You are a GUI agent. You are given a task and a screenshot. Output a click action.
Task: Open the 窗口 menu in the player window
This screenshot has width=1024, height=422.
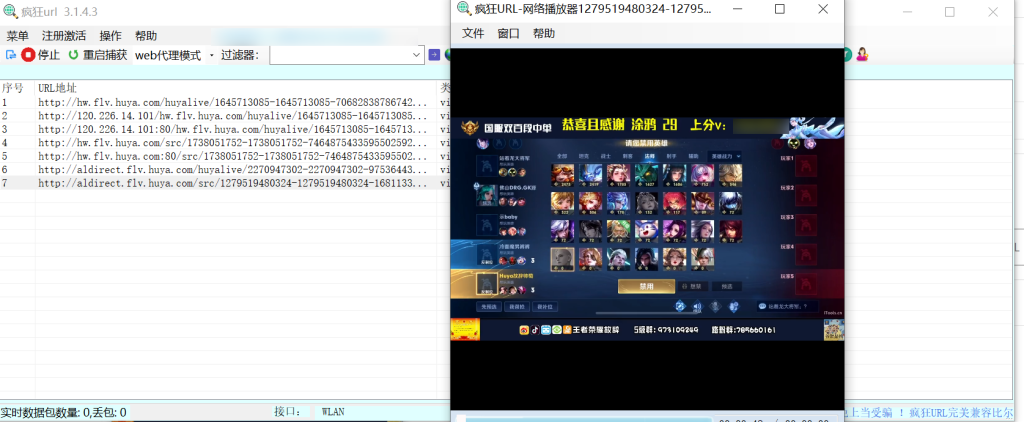coord(509,33)
